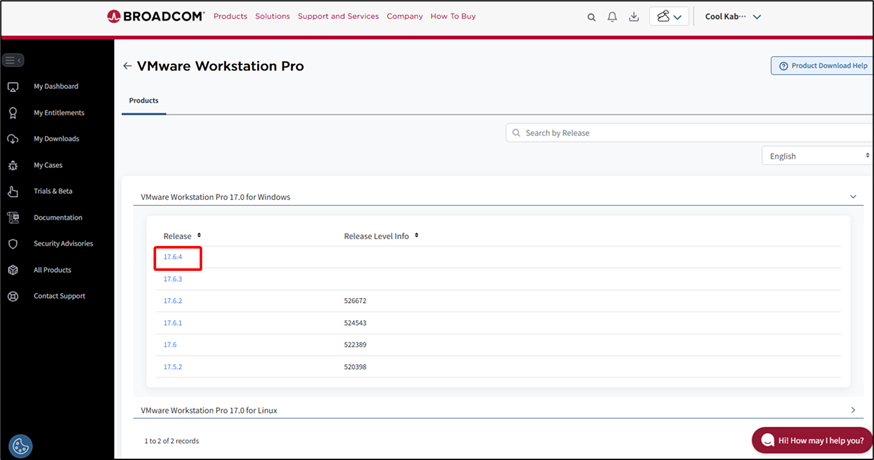Open the Solutions menu

click(273, 16)
